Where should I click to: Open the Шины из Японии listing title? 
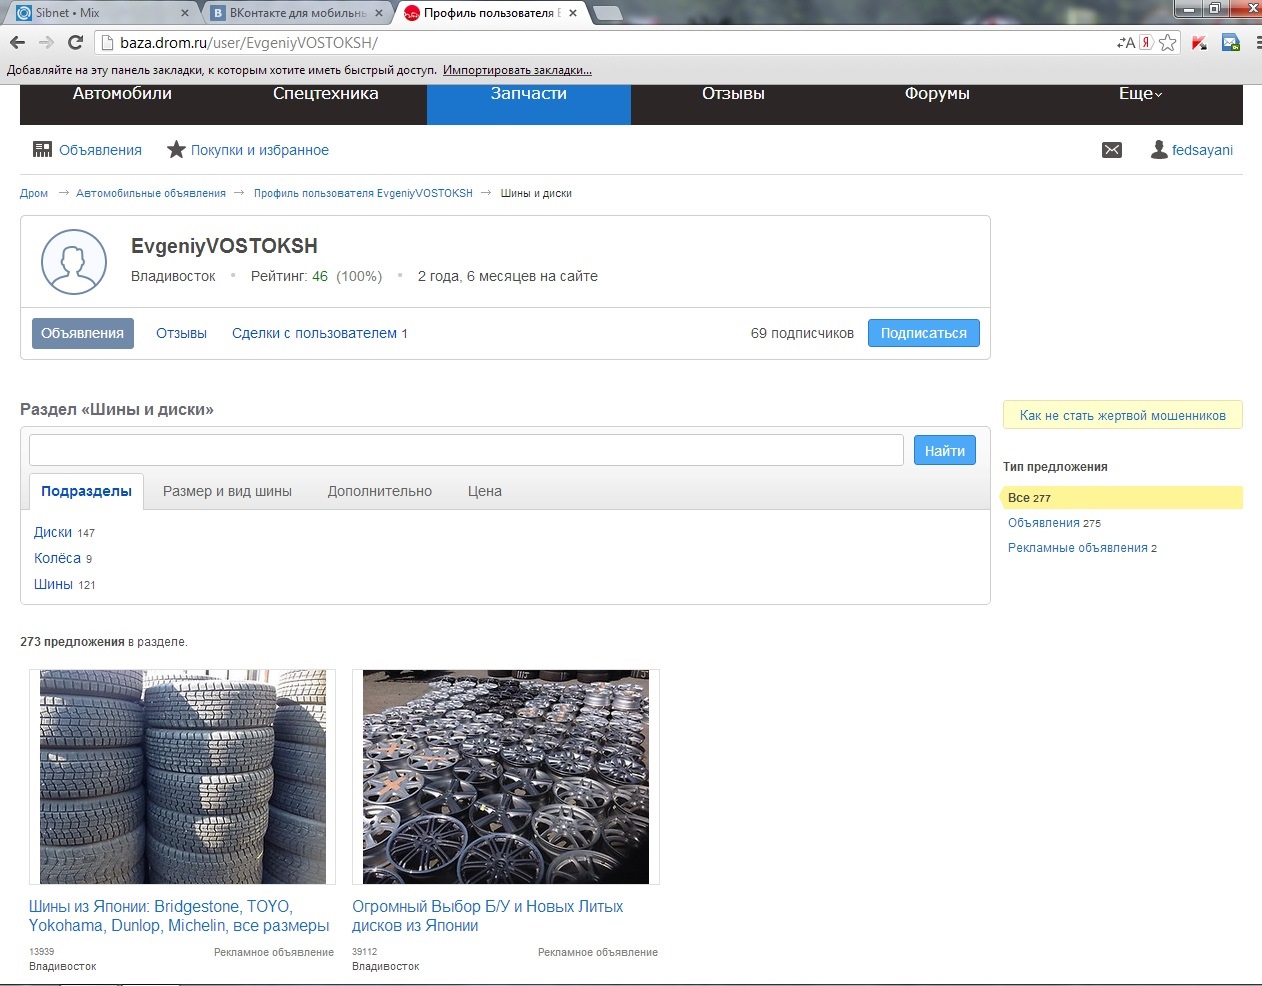tap(179, 916)
